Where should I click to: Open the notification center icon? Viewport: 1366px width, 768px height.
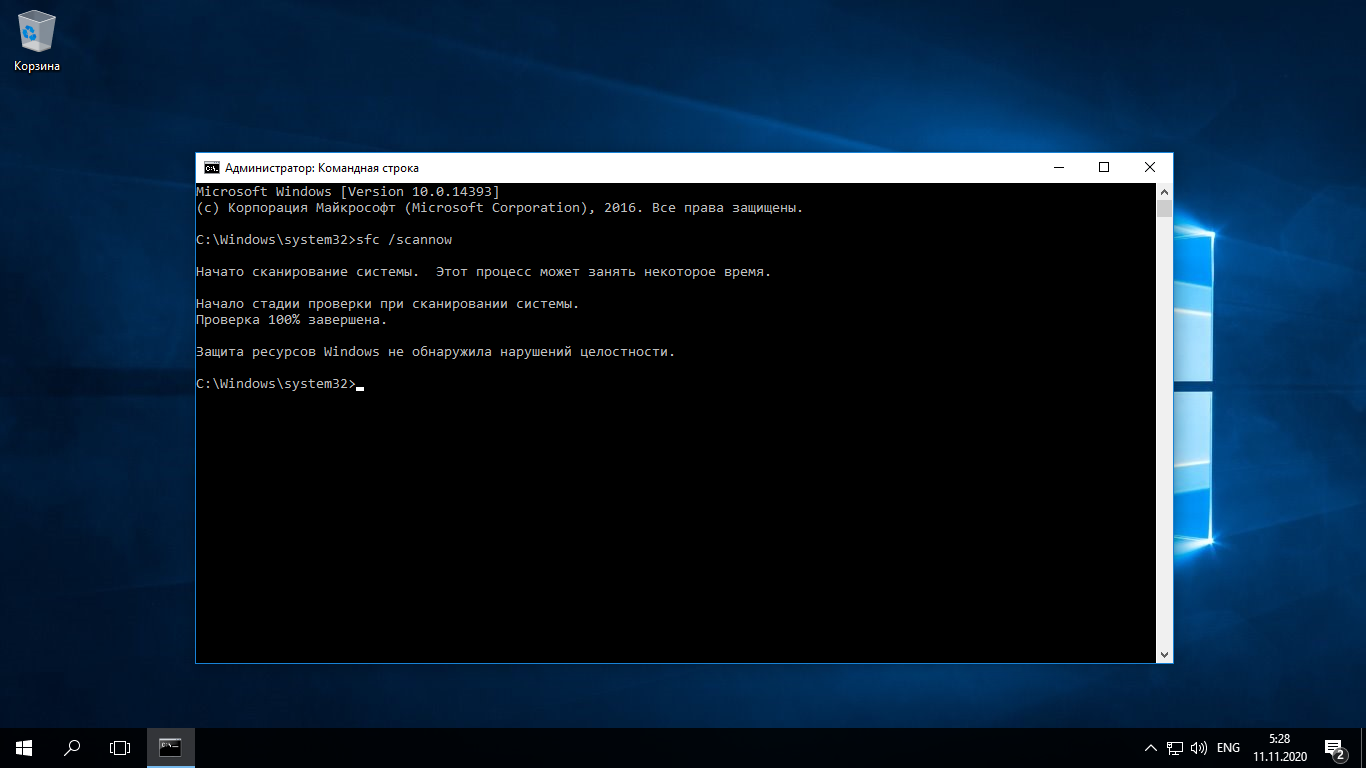tap(1334, 748)
